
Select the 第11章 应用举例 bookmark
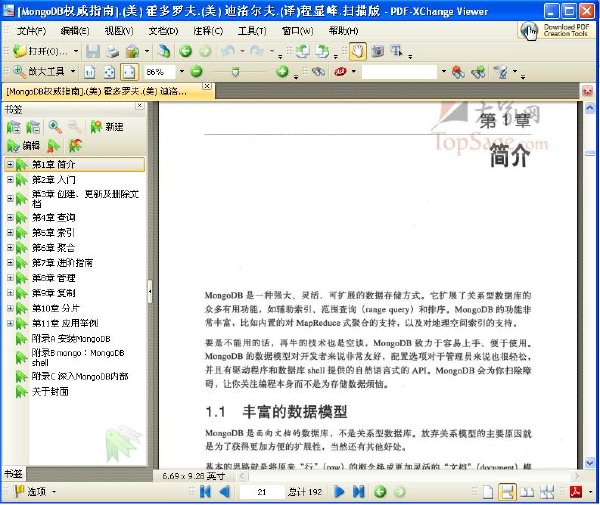(65, 324)
